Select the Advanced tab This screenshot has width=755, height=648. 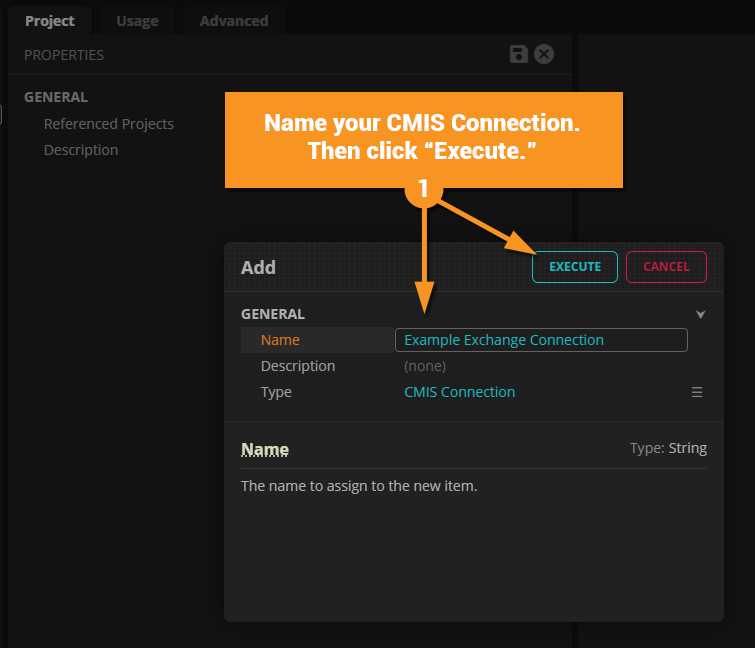click(x=233, y=21)
